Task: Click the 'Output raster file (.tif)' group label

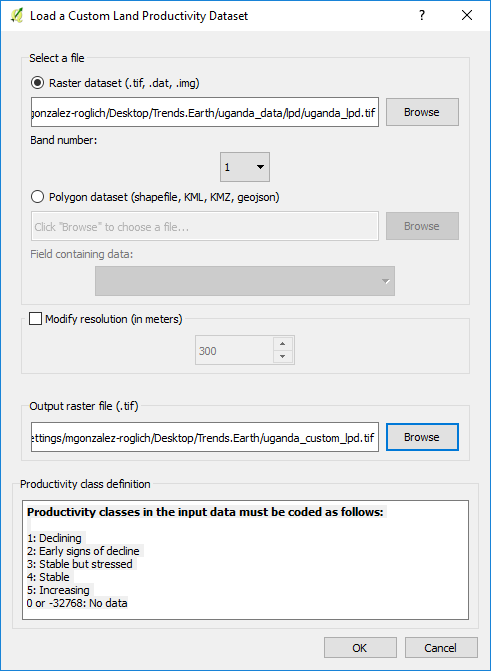Action: coord(84,406)
